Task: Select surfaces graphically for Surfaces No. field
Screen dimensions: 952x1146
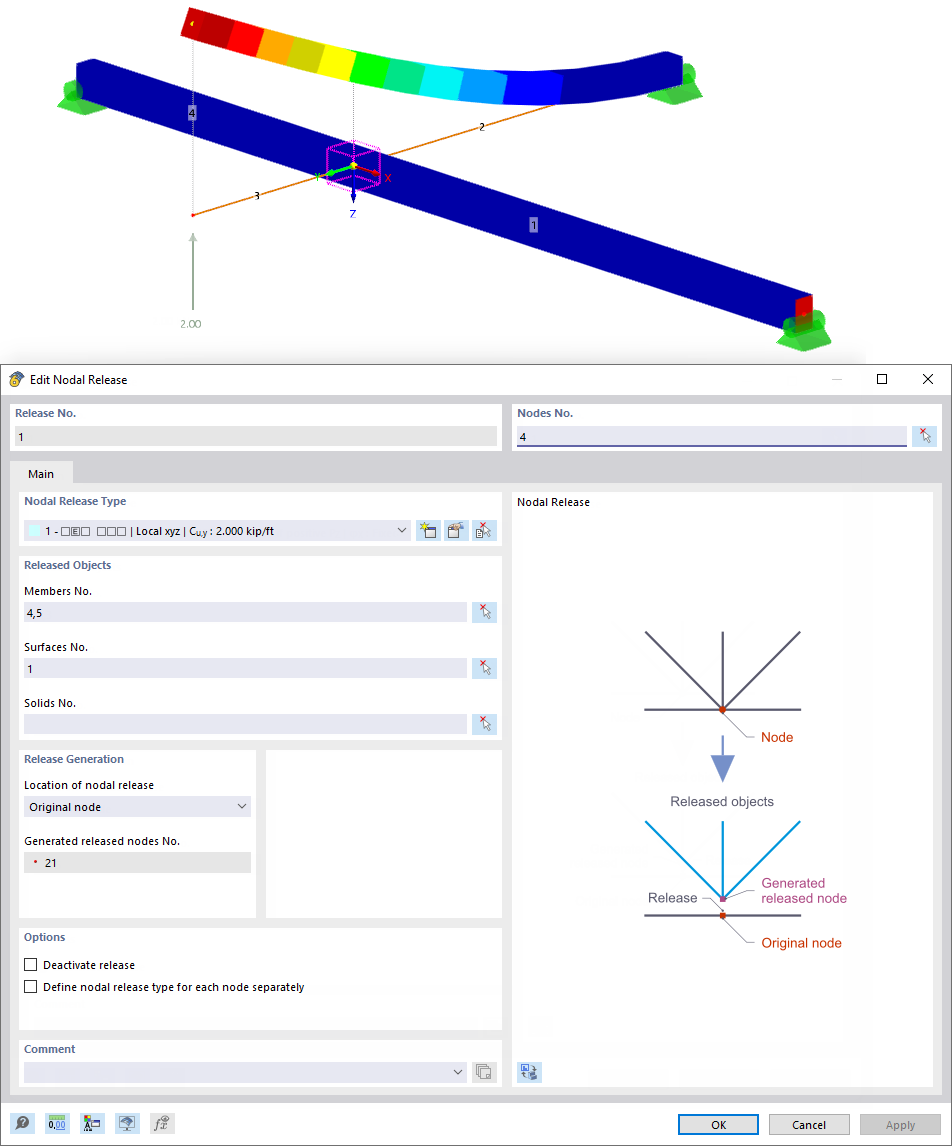Action: pos(484,667)
